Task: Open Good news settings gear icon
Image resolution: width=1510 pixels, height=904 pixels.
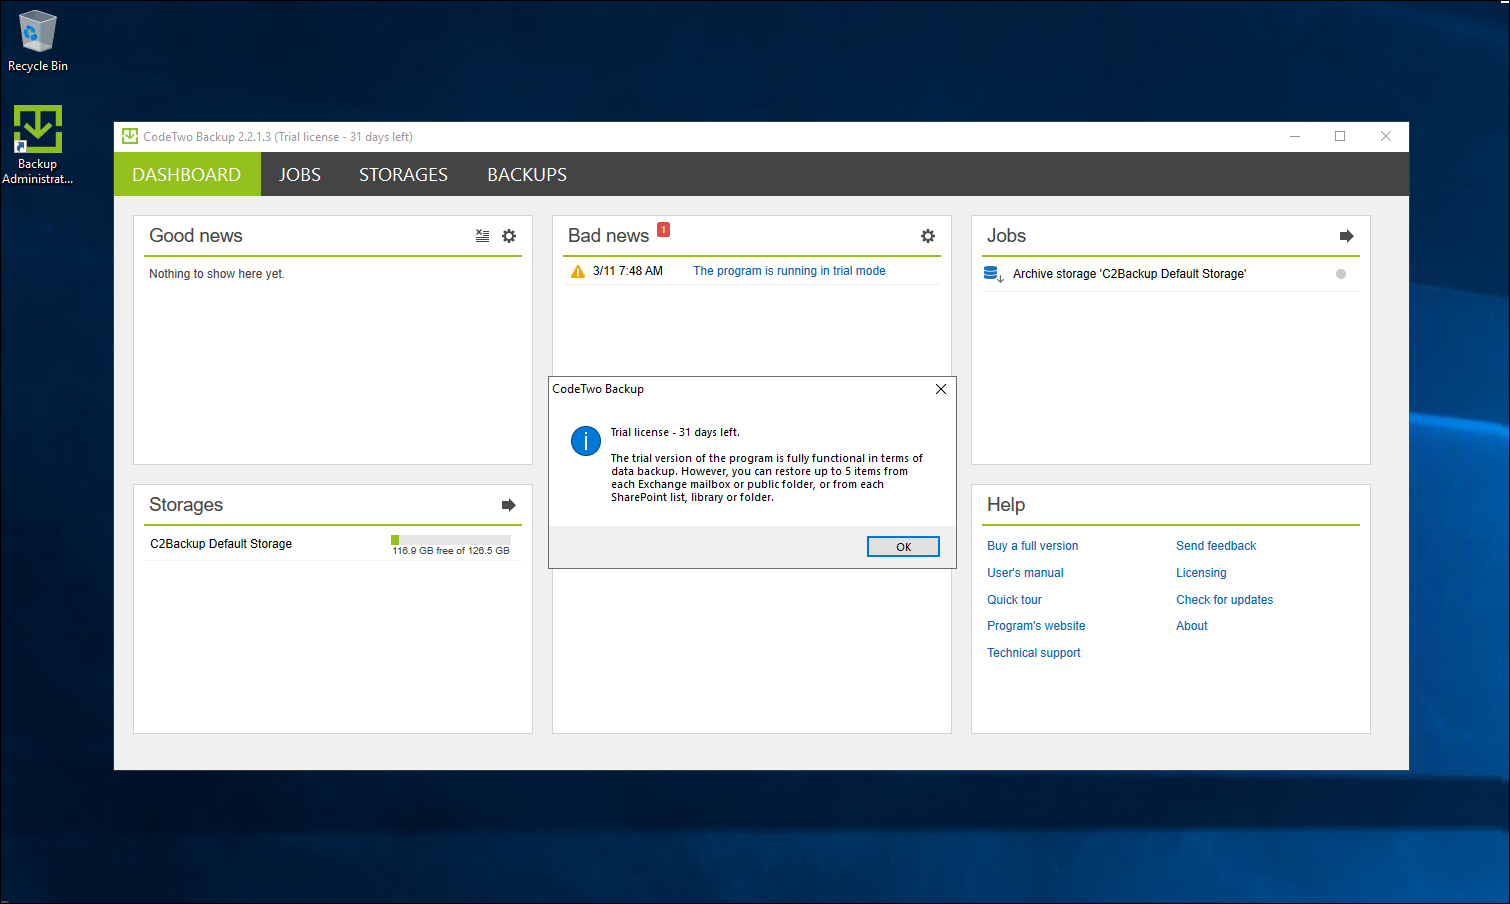Action: tap(509, 236)
